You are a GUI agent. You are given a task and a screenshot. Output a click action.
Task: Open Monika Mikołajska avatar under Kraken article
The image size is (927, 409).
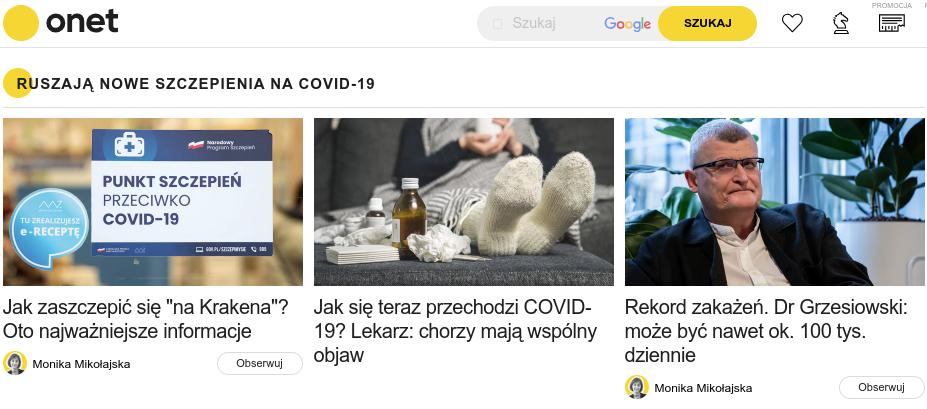coord(15,363)
